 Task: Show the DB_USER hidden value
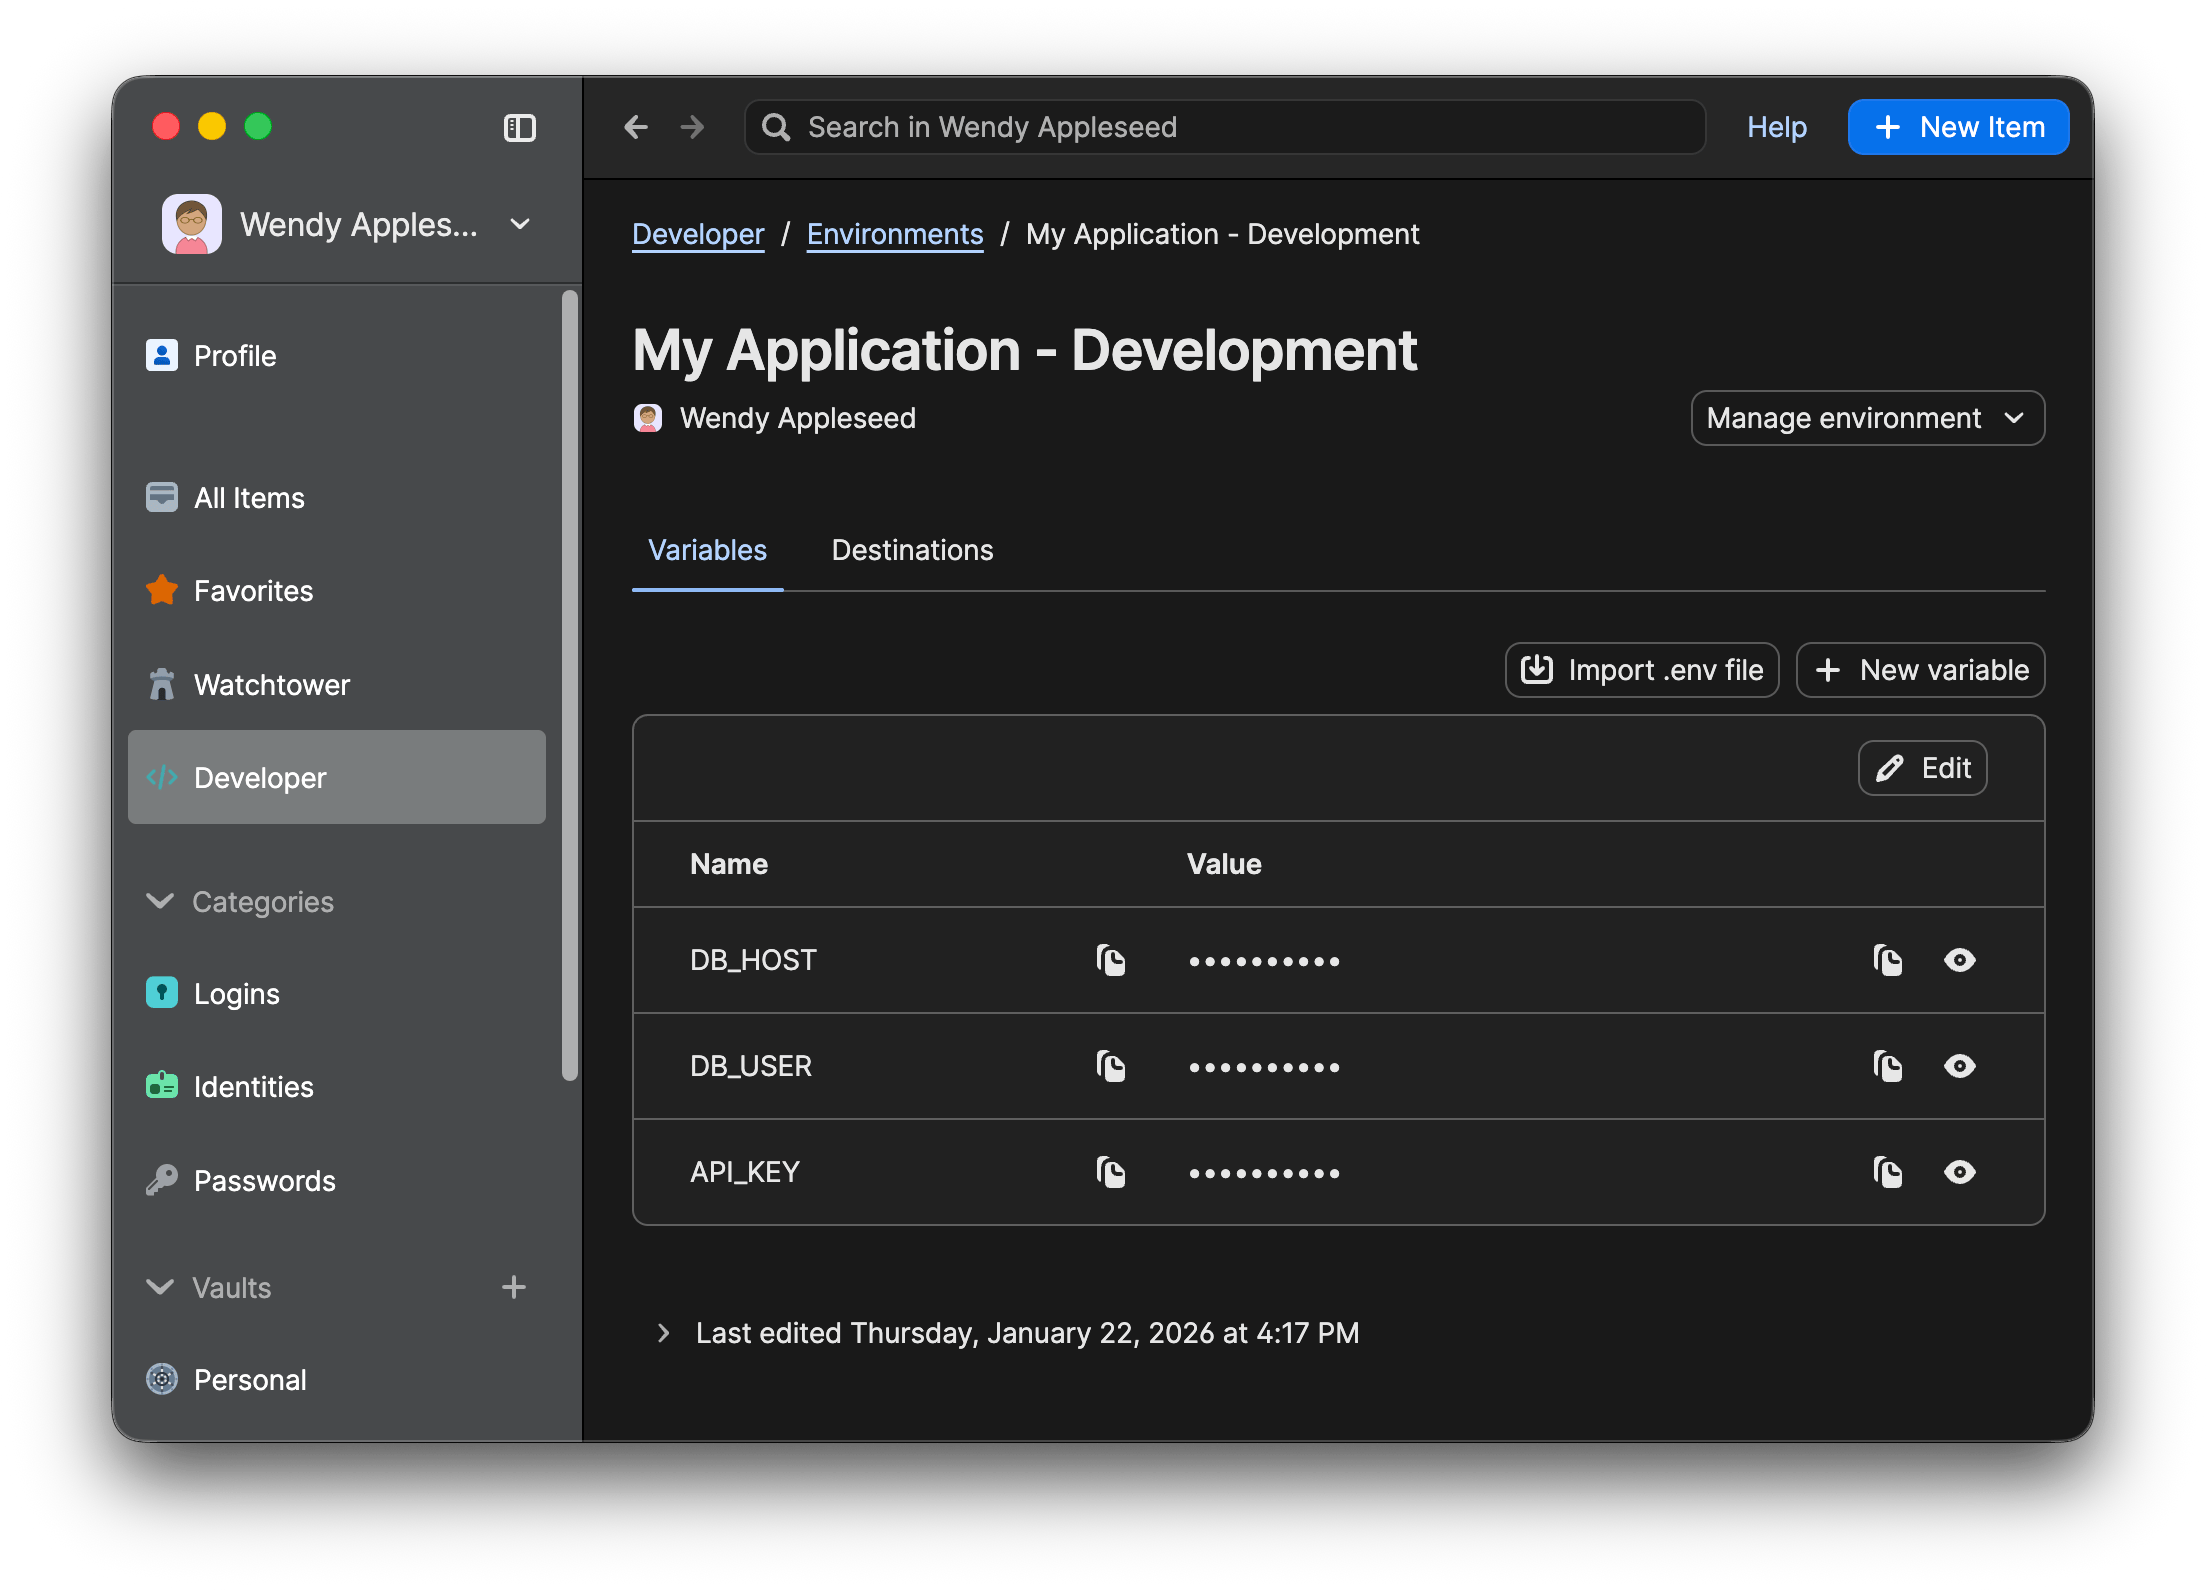coord(1960,1066)
